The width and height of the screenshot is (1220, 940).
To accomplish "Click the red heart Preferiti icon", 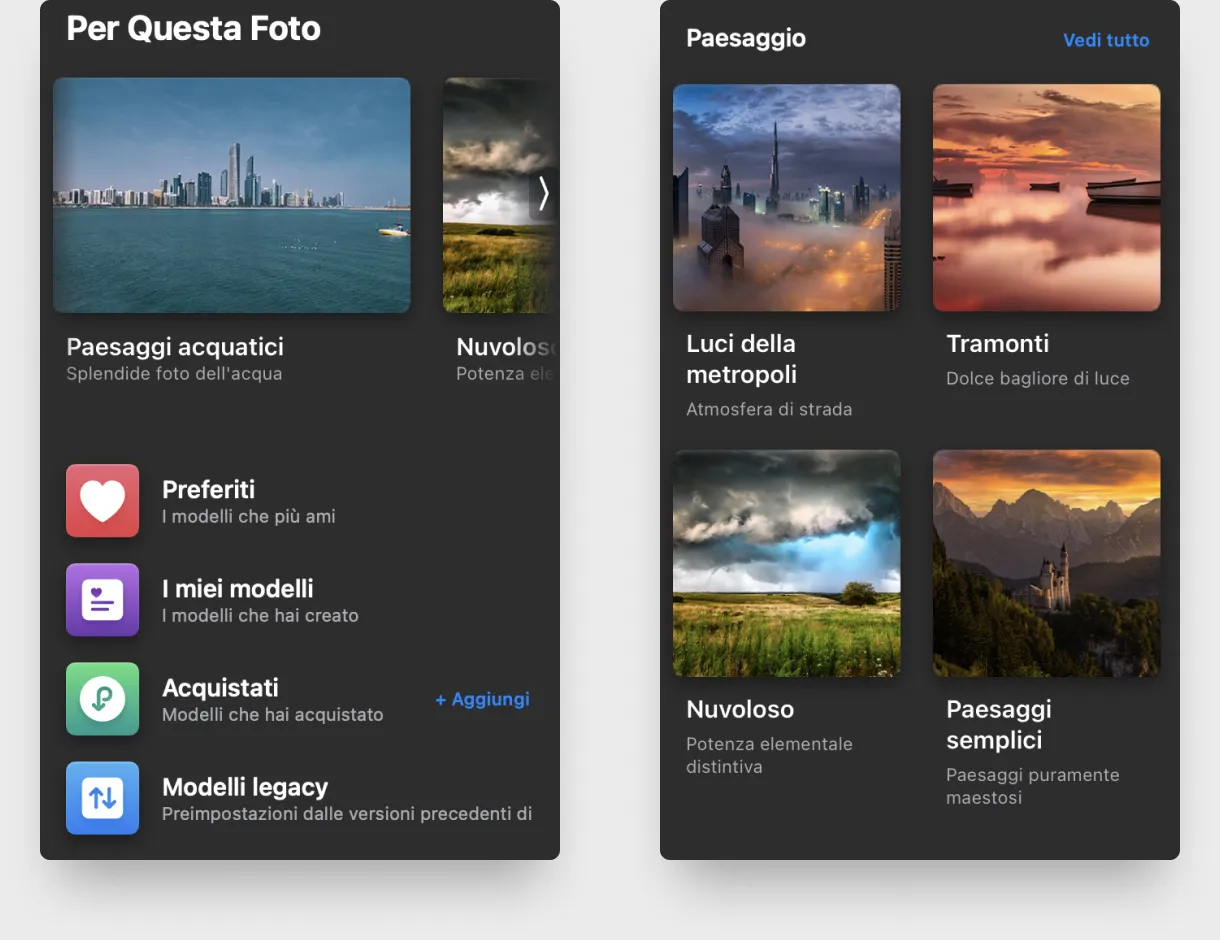I will point(102,500).
